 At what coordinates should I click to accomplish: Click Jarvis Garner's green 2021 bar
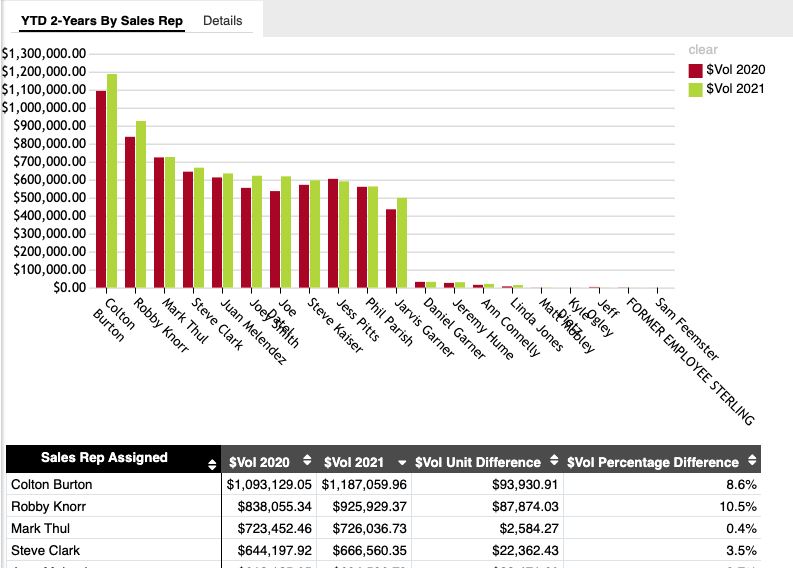click(x=402, y=242)
